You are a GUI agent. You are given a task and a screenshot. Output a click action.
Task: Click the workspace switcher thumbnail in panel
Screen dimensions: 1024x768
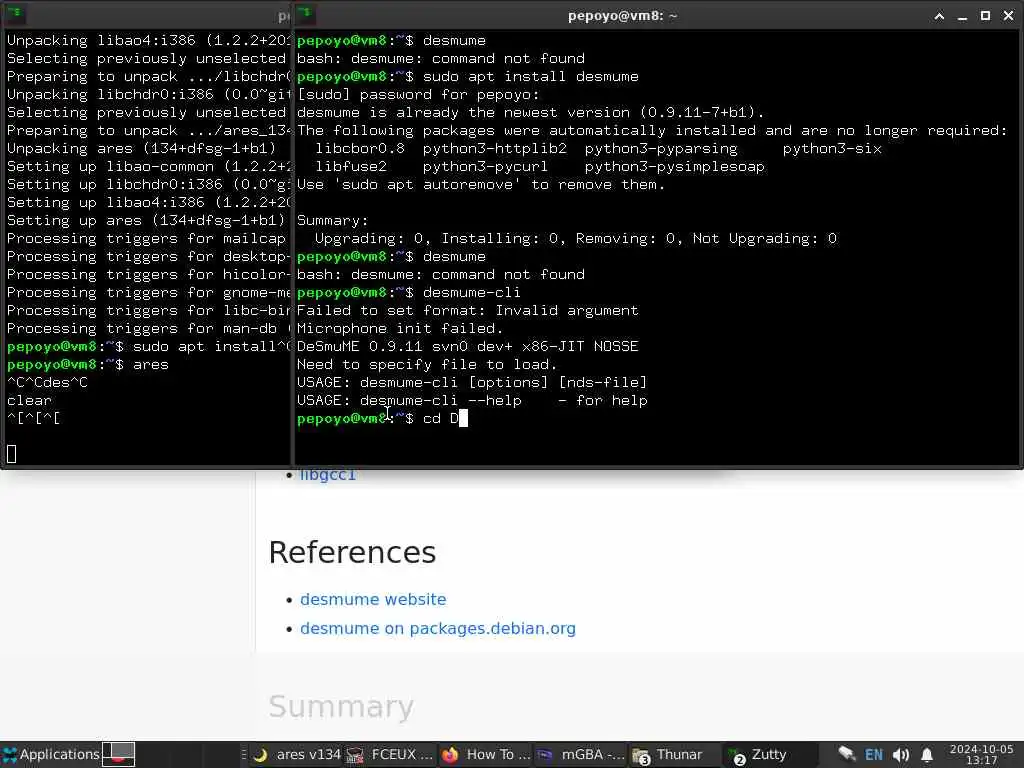point(119,754)
